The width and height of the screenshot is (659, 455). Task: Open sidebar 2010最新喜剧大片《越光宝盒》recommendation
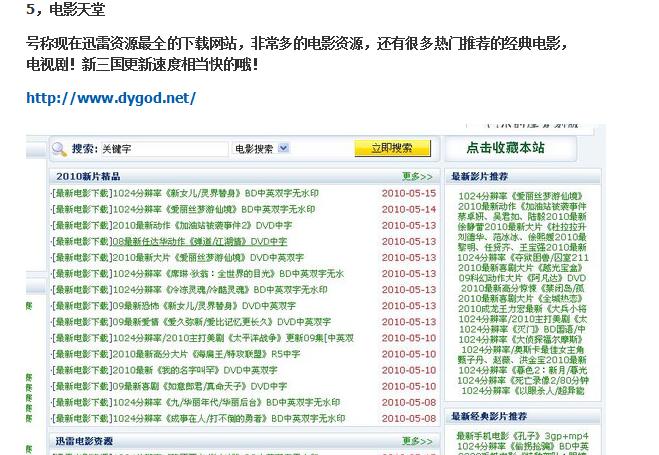(x=521, y=268)
